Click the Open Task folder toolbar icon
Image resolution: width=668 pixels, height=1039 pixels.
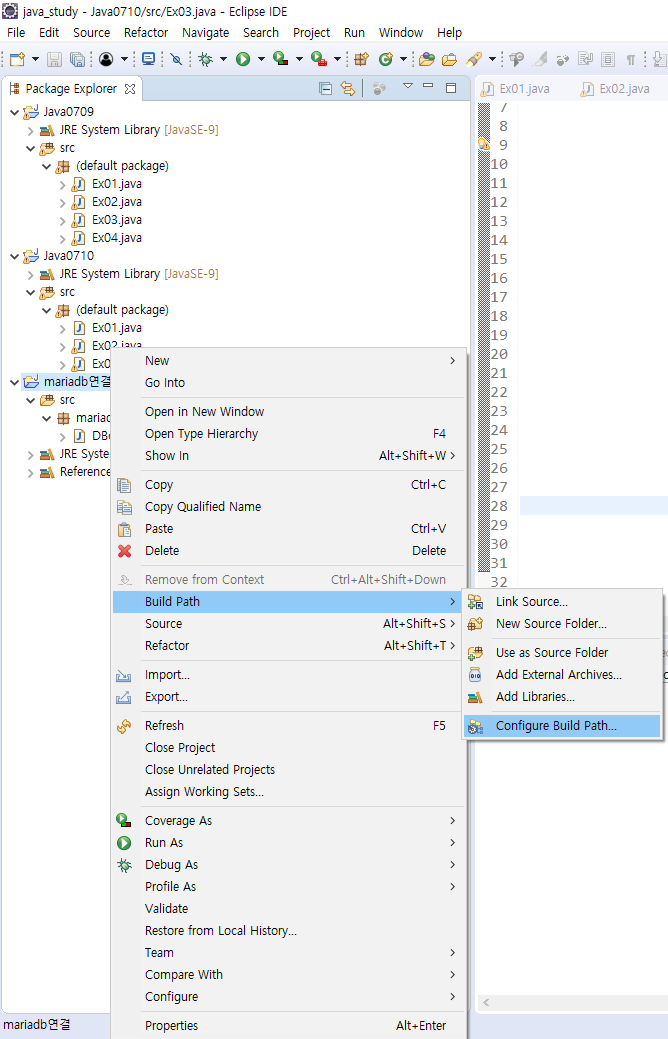pos(449,60)
